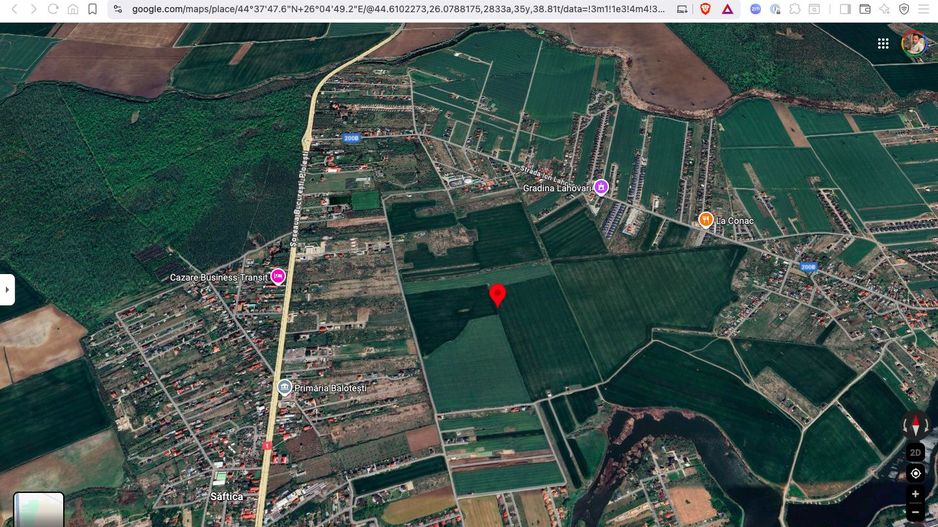Viewport: 938px width, 527px height.
Task: Bookmark this page with the bookmark icon
Action: click(x=92, y=9)
